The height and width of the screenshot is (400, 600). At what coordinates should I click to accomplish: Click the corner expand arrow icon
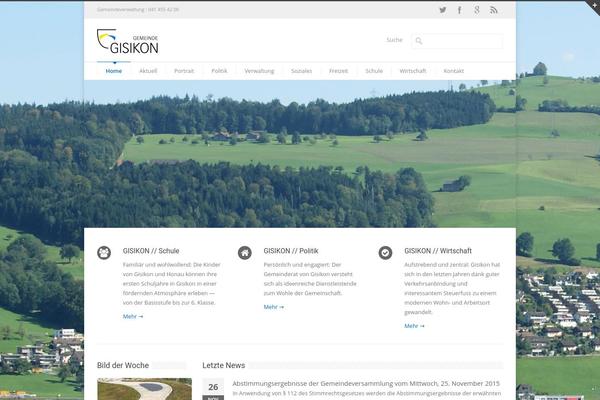pyautogui.click(x=593, y=7)
